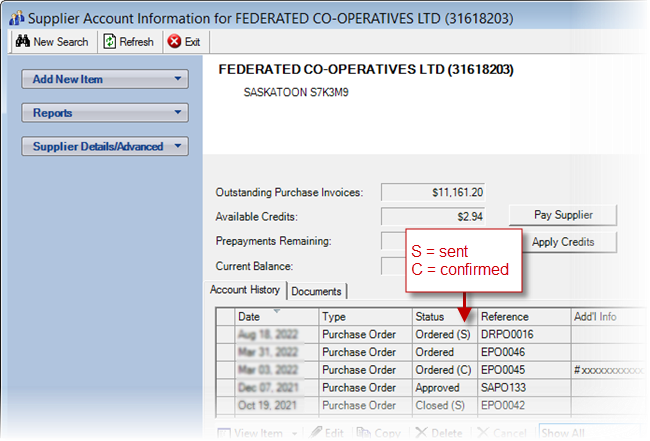
Task: Sort by the Reference column header
Action: click(524, 317)
